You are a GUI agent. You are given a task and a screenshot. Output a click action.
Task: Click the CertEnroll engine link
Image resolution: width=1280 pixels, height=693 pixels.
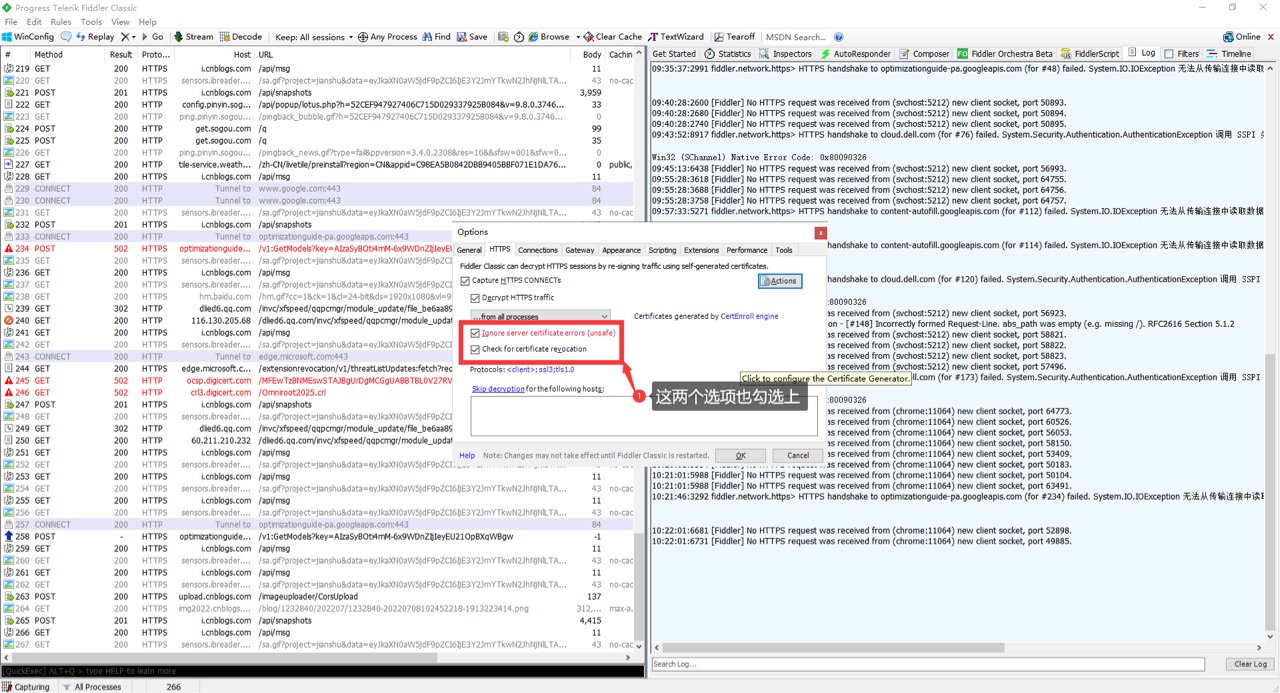point(750,316)
